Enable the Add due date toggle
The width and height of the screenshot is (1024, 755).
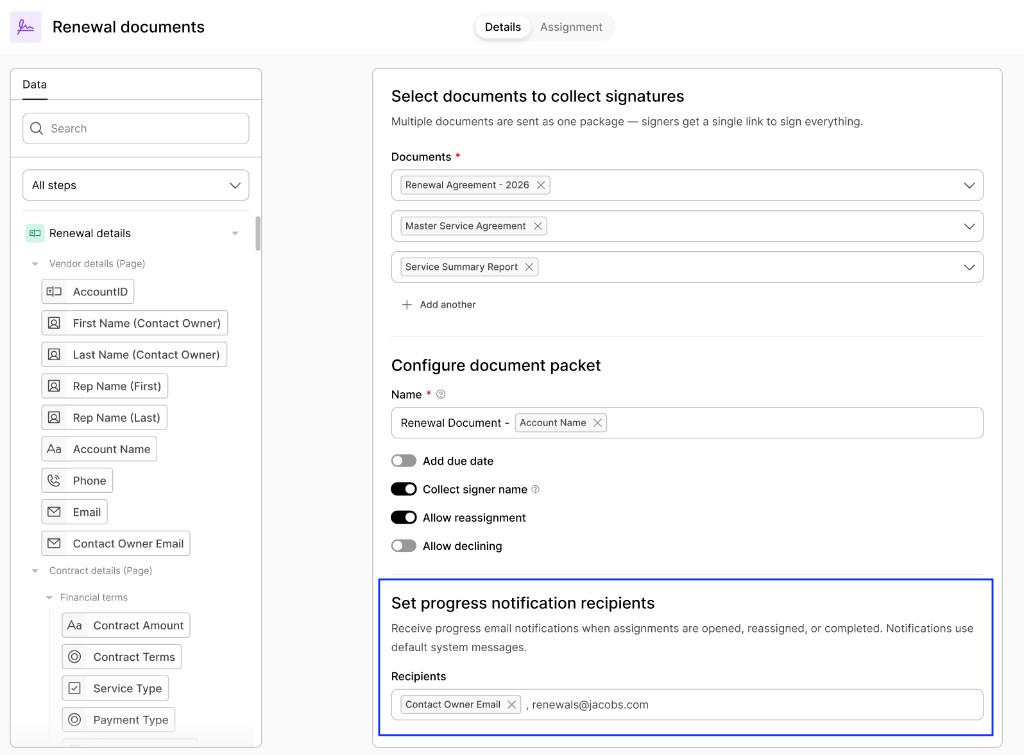(x=404, y=461)
